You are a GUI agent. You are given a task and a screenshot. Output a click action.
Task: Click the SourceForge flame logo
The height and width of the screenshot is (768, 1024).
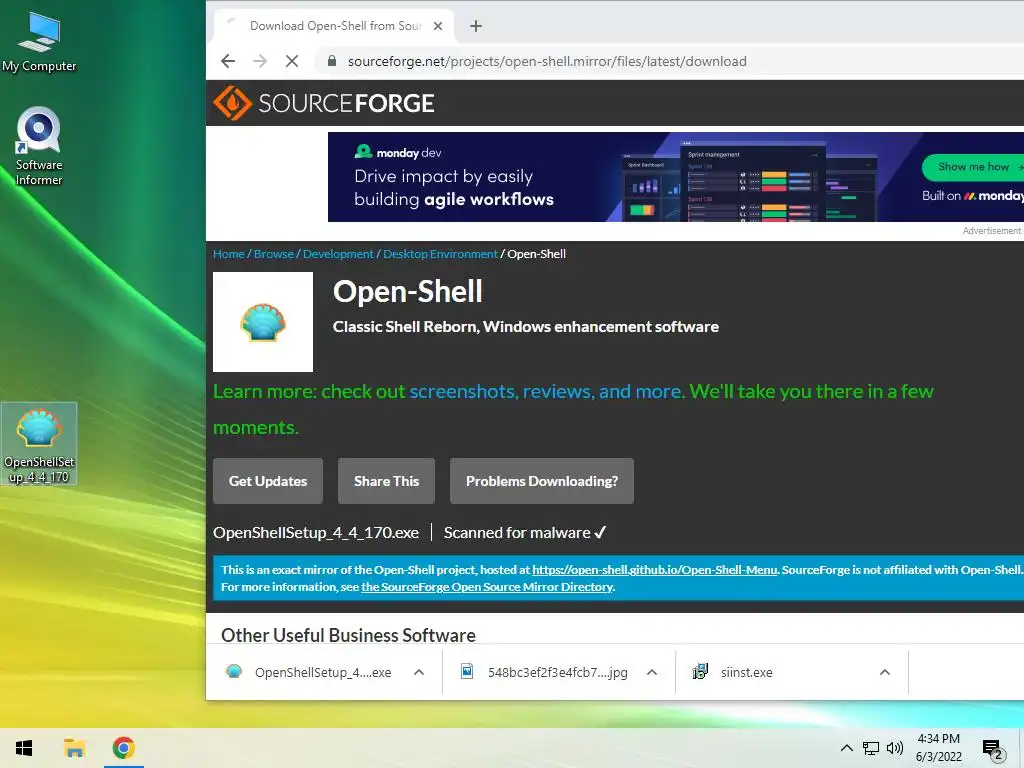click(232, 103)
